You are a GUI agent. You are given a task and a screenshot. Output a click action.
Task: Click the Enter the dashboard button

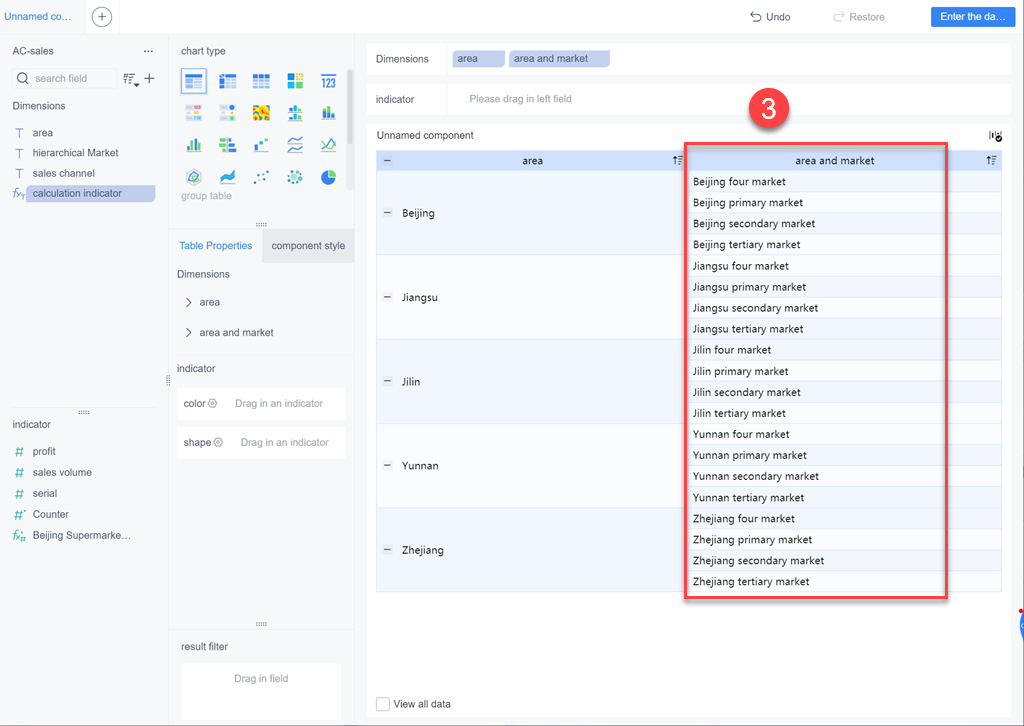(x=973, y=17)
